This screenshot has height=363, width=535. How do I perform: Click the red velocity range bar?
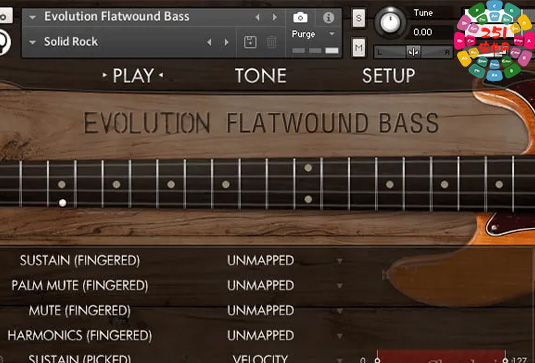[441, 357]
